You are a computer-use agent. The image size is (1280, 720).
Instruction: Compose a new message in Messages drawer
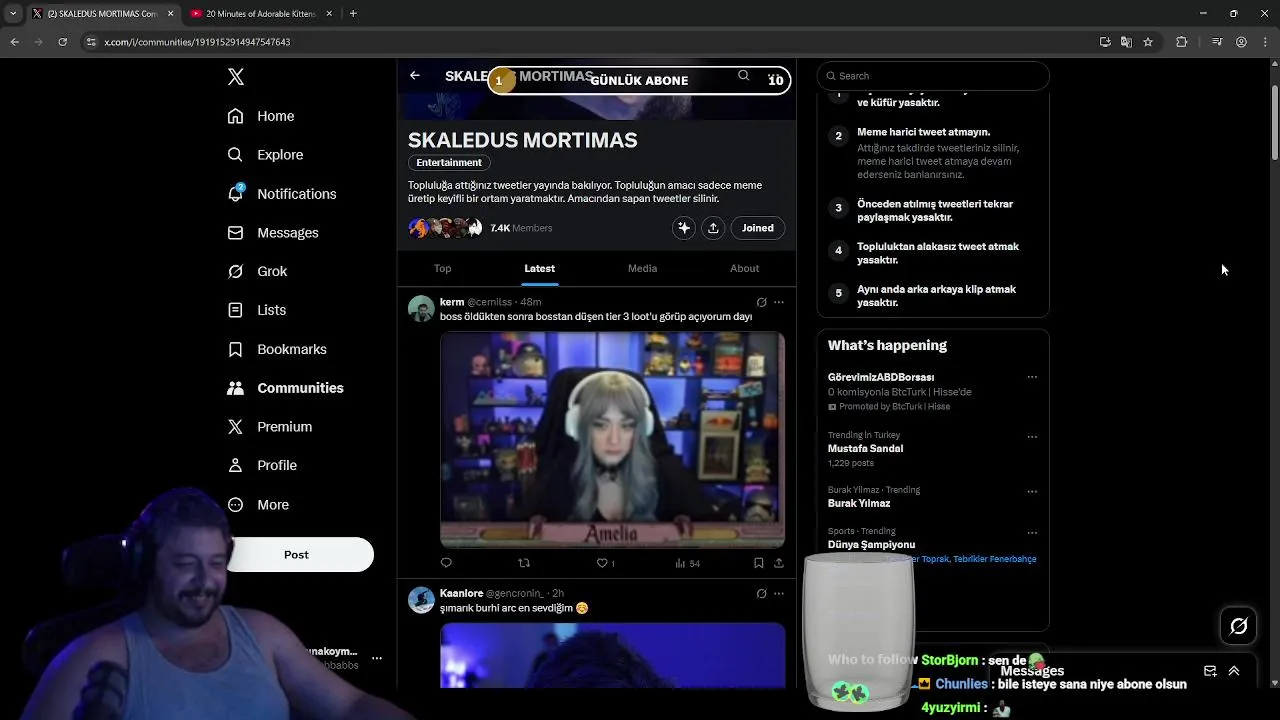tap(1210, 671)
